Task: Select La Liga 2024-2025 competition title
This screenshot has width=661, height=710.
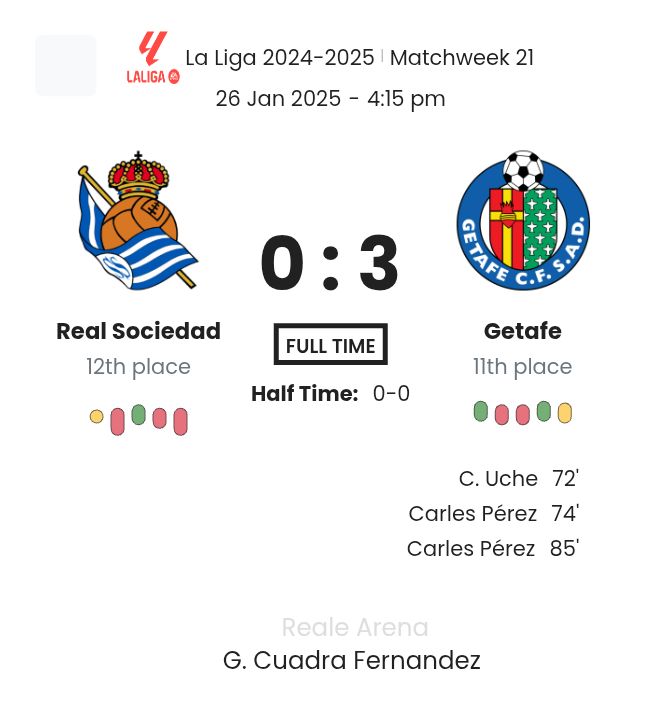Action: click(x=280, y=58)
